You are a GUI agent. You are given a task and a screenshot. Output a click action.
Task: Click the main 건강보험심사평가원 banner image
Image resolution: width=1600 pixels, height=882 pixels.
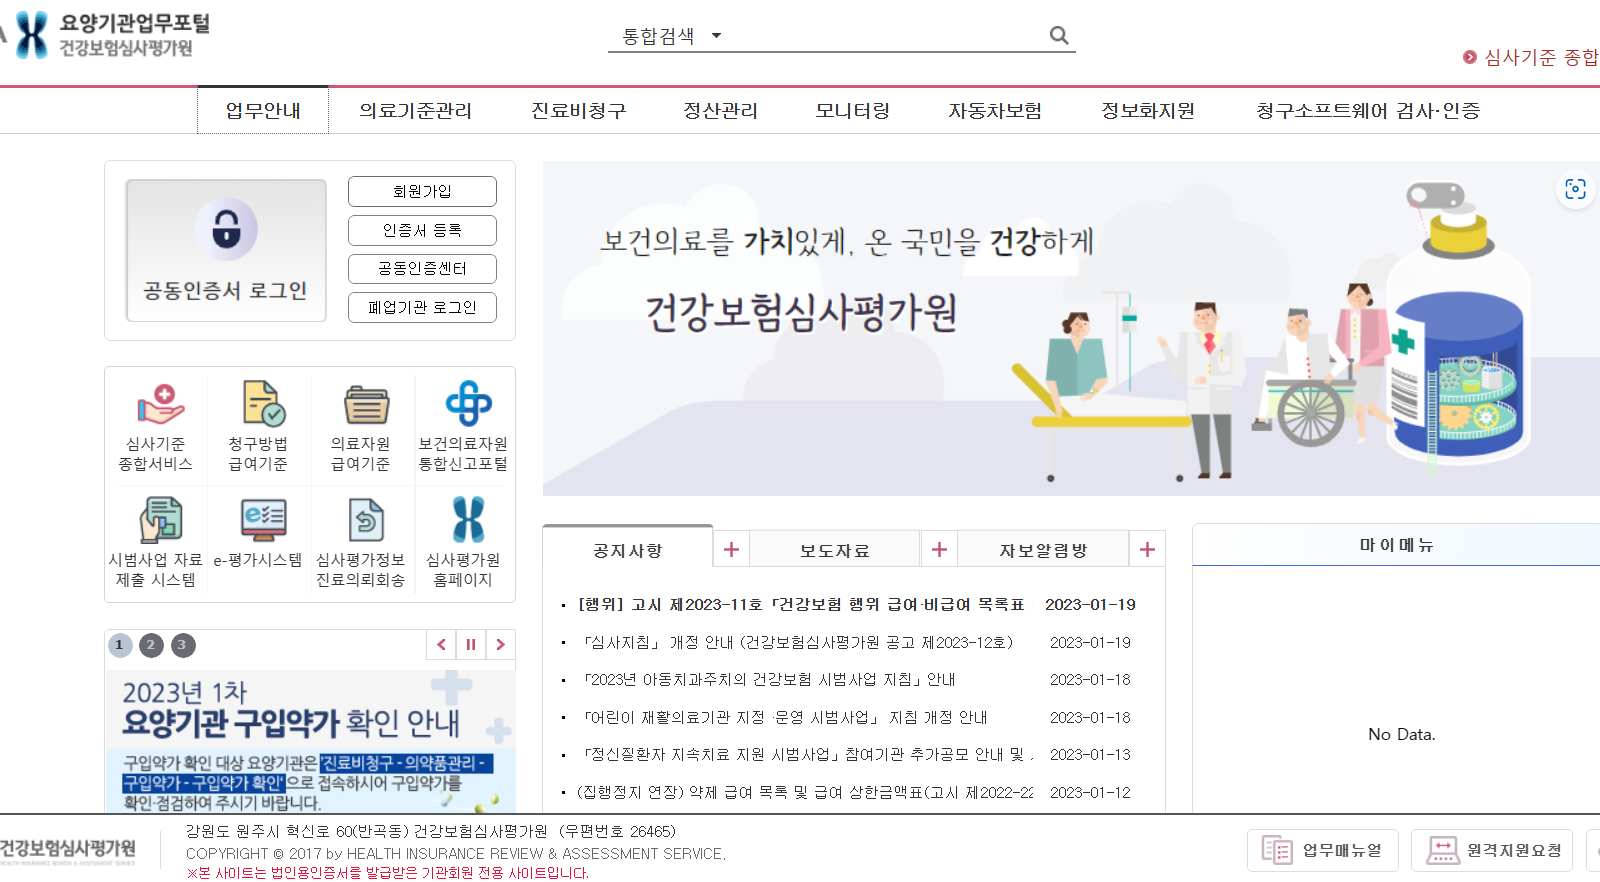tap(1071, 329)
